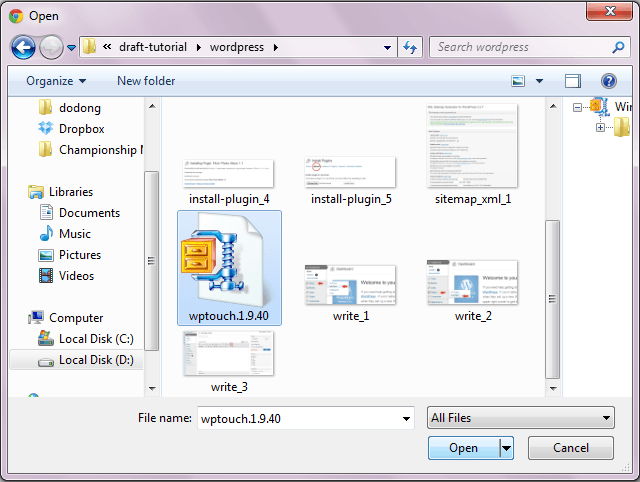This screenshot has height=482, width=640.
Task: Click the sidebar scroll down arrow
Action: 152,389
